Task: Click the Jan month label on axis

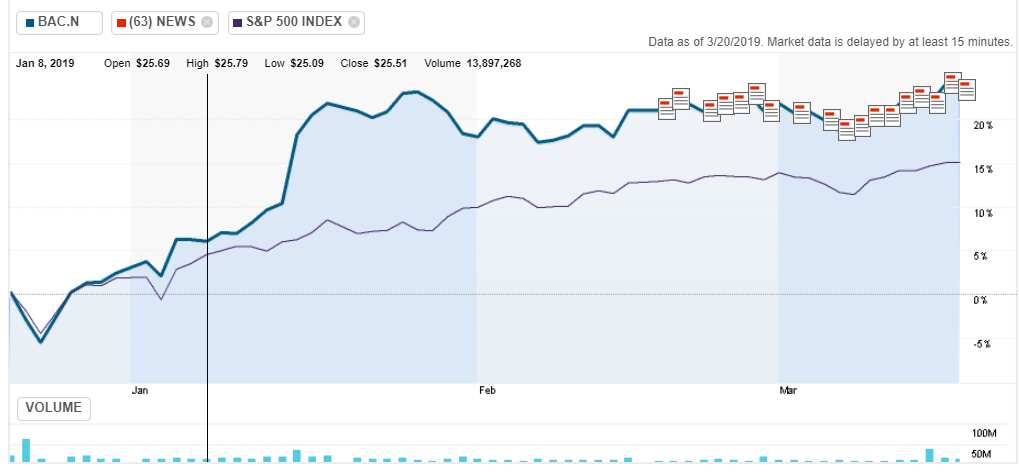Action: pos(140,391)
